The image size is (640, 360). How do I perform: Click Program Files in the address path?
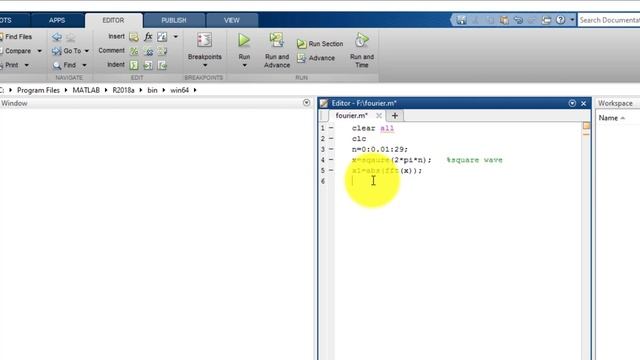pos(38,90)
